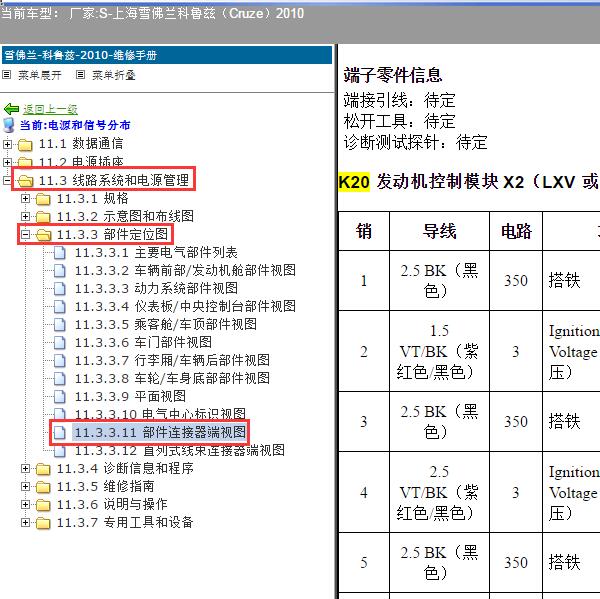
Task: Click wire cell 1.5 VT/BK in pin 2 row
Action: click(439, 351)
